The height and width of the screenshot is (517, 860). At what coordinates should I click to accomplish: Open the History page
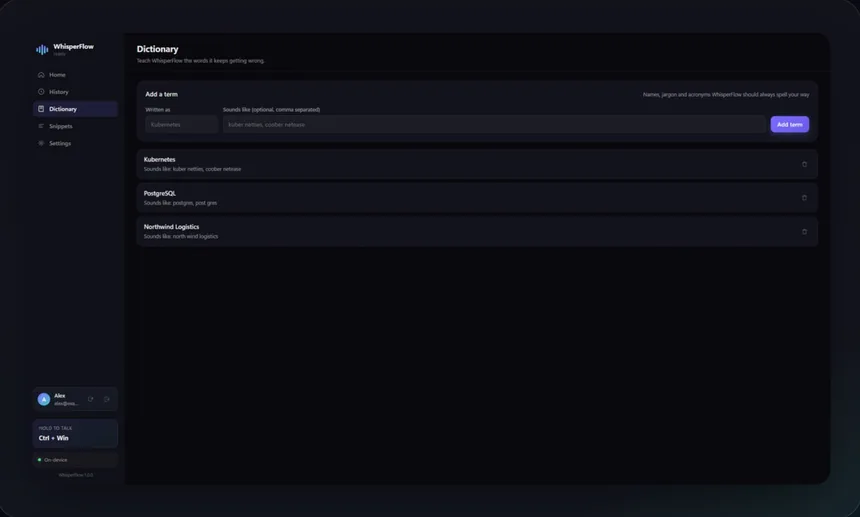(x=75, y=92)
